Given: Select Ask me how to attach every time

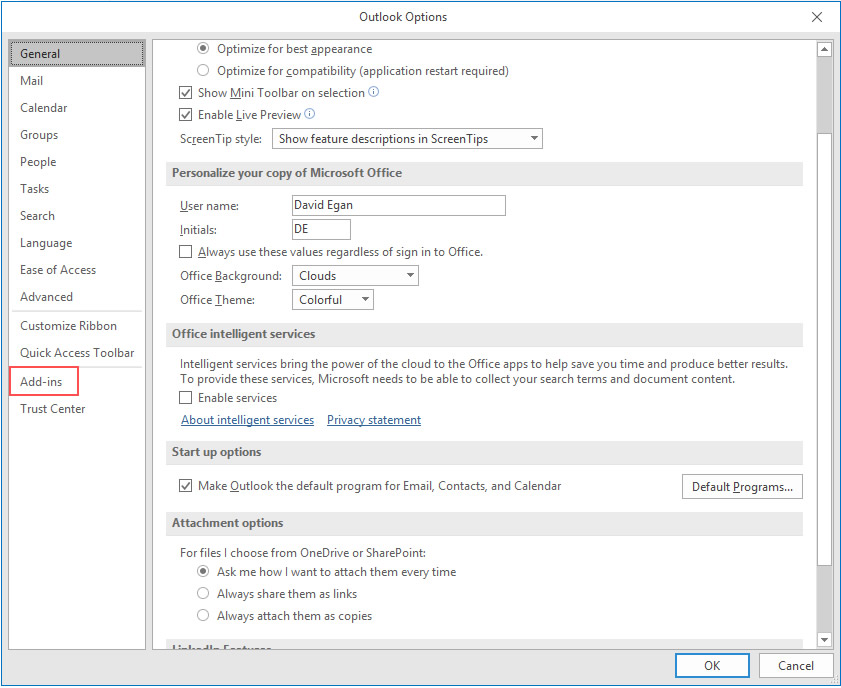Looking at the screenshot, I should tap(203, 572).
